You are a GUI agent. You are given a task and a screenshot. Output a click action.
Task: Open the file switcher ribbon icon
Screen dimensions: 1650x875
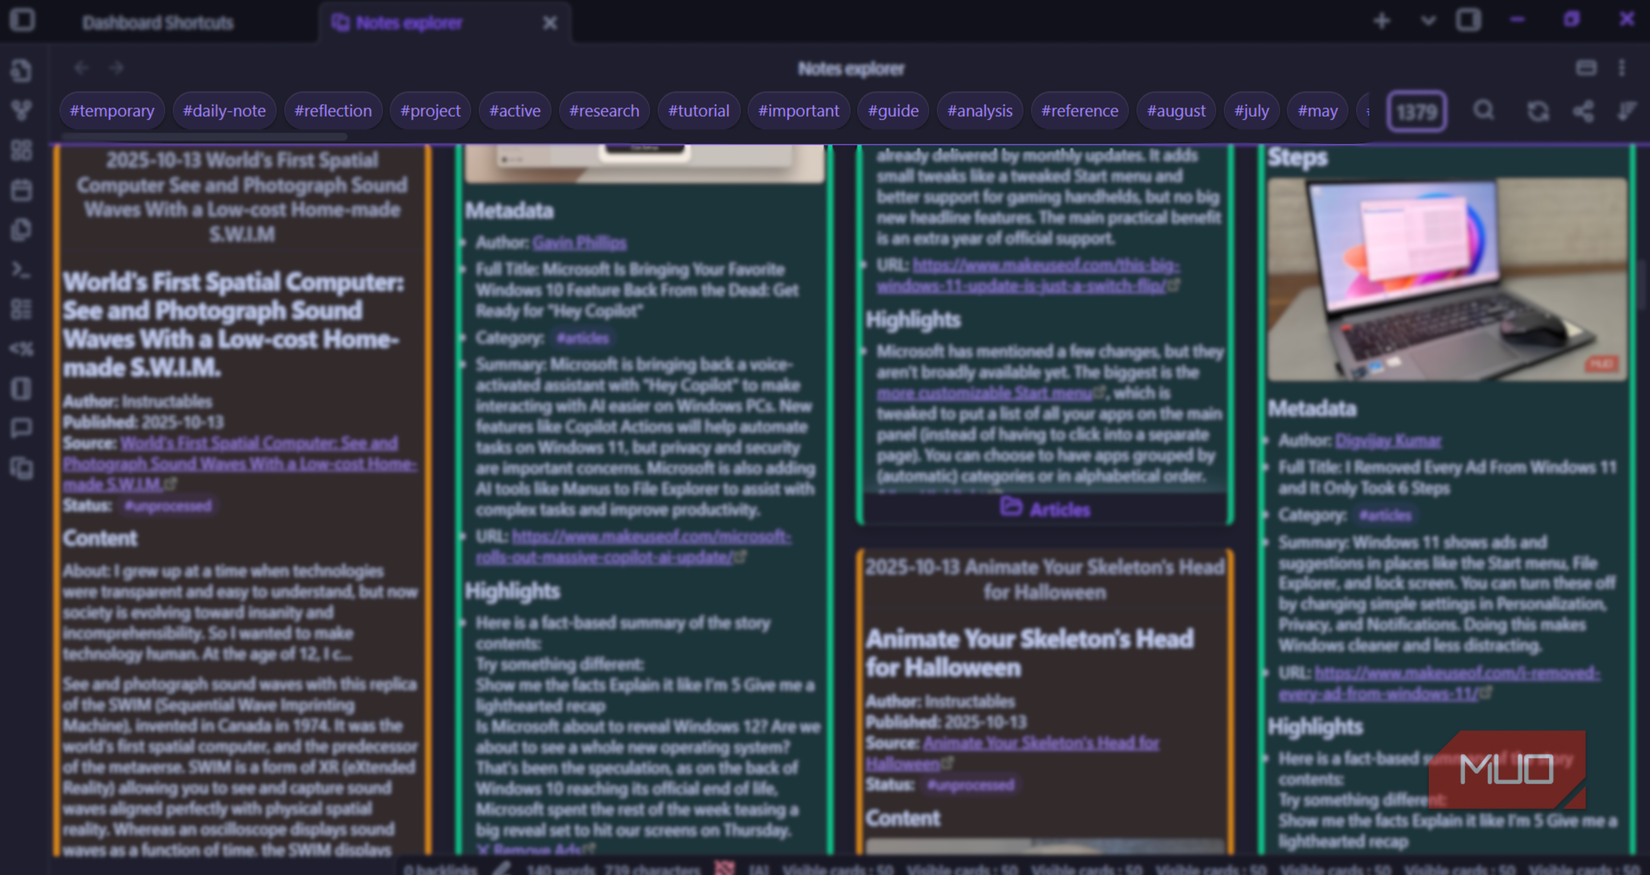click(21, 70)
